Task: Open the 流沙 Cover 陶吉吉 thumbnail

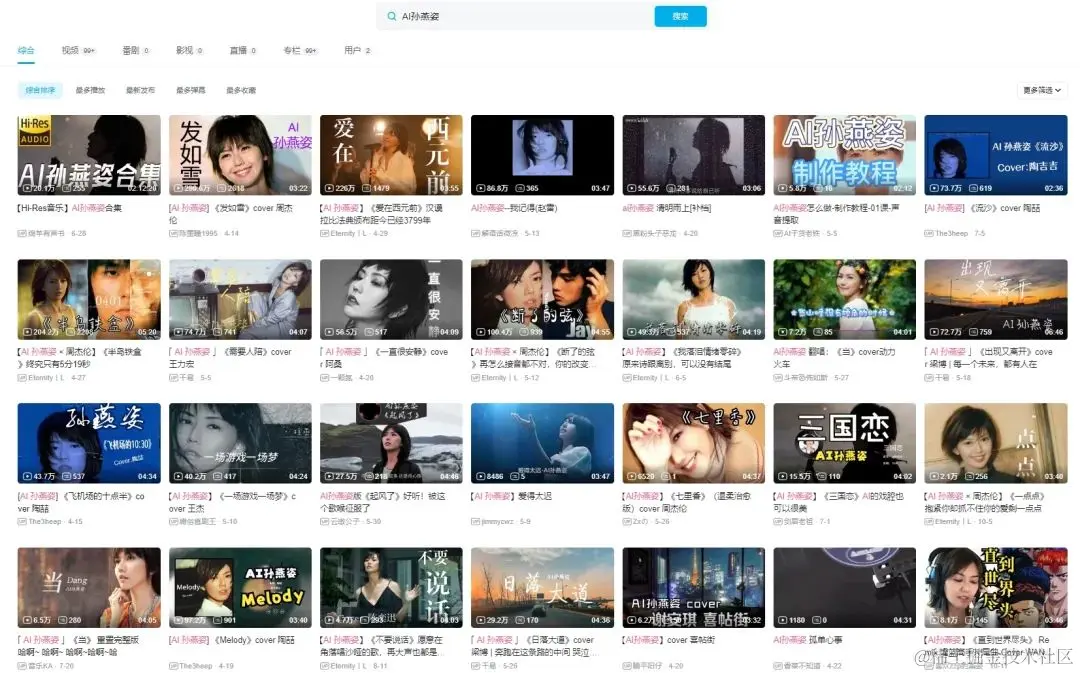Action: 996,155
